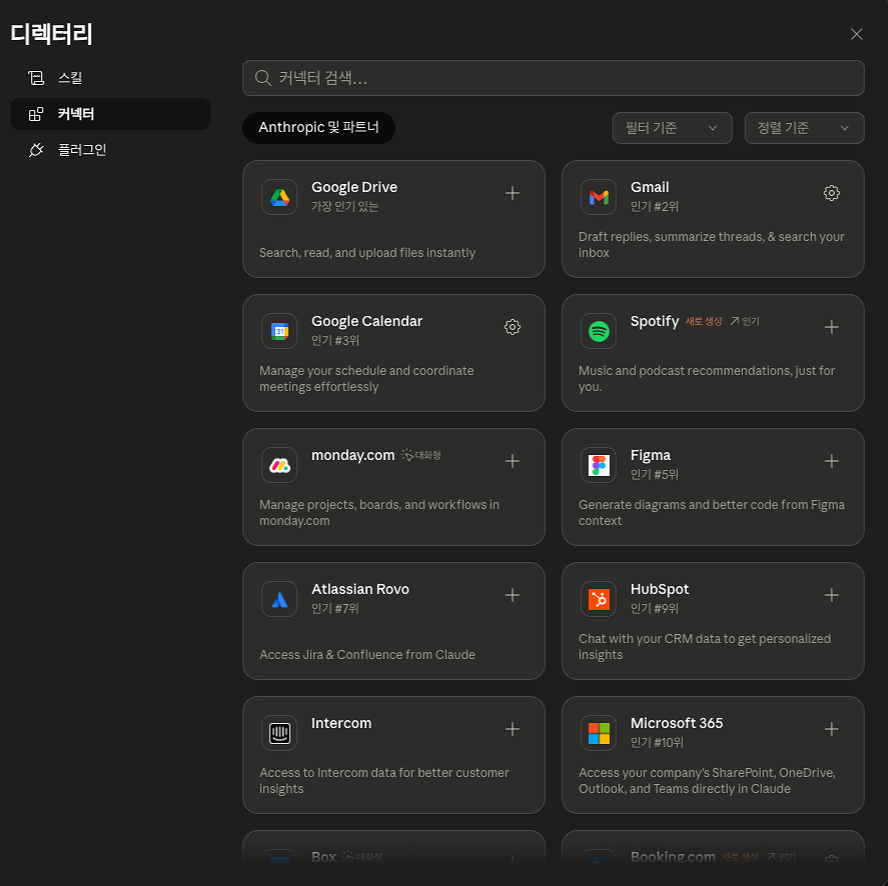888x886 pixels.
Task: Open the Intercom connector title
Action: tap(341, 723)
